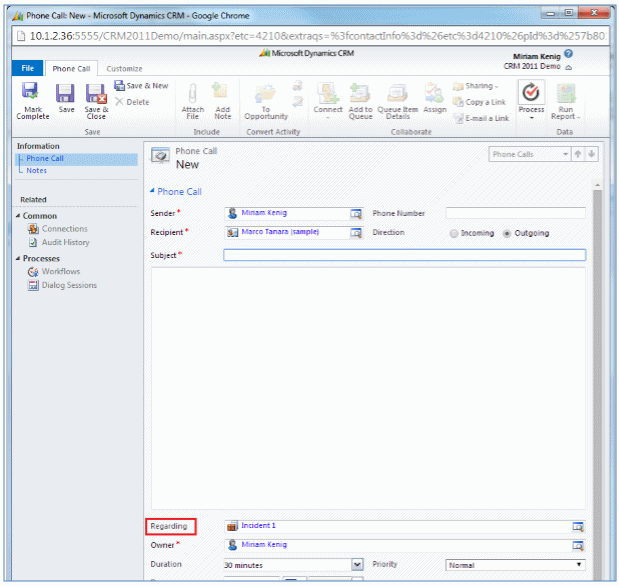Select the Outgoing direction radio button
Image resolution: width=619 pixels, height=586 pixels.
507,233
